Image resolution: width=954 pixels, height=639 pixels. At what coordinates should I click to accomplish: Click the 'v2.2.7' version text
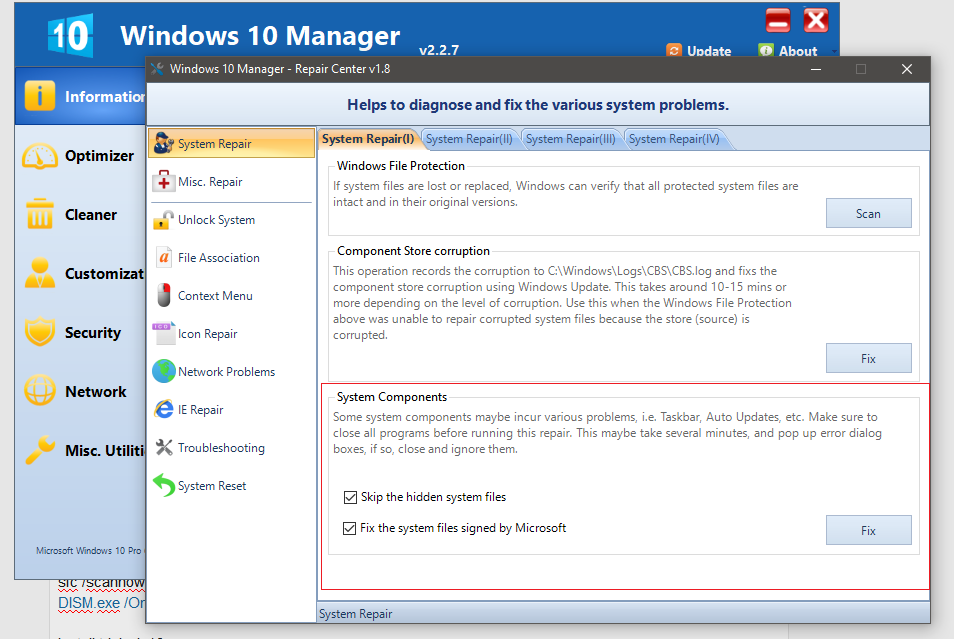click(439, 50)
